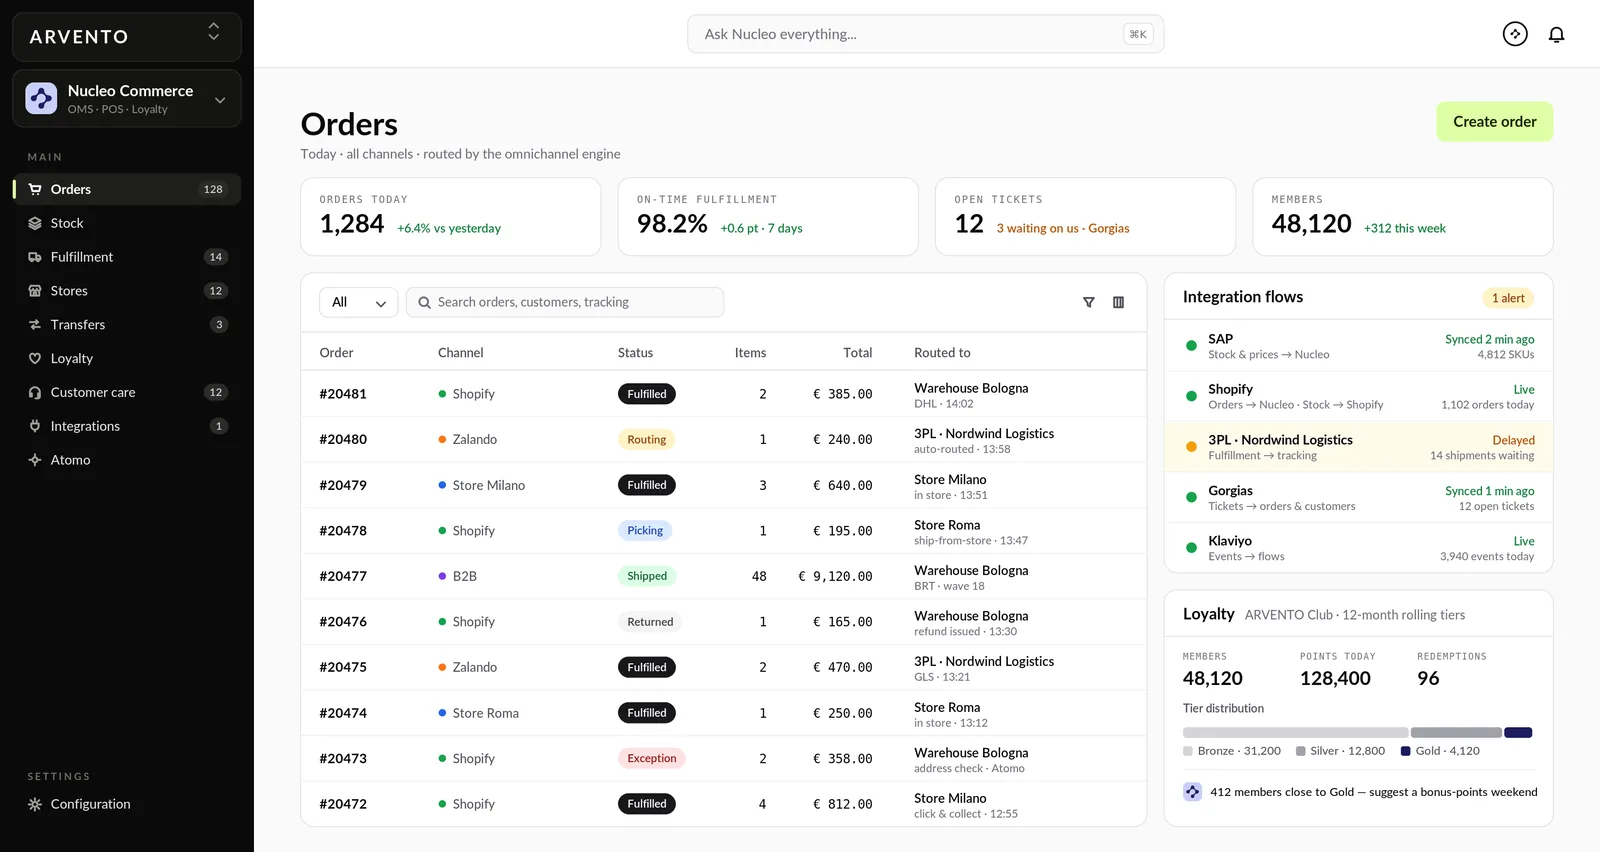Image resolution: width=1600 pixels, height=852 pixels.
Task: Go to Fulfillment in the sidebar
Action: click(x=127, y=257)
